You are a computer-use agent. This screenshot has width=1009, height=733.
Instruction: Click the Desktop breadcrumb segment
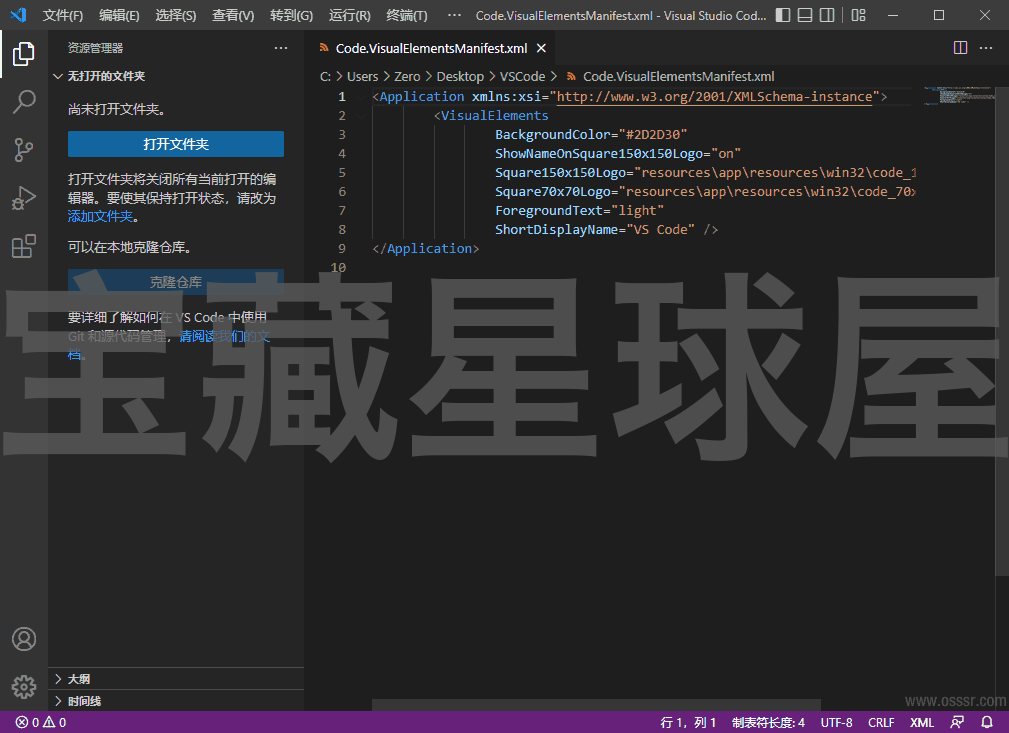pos(460,77)
